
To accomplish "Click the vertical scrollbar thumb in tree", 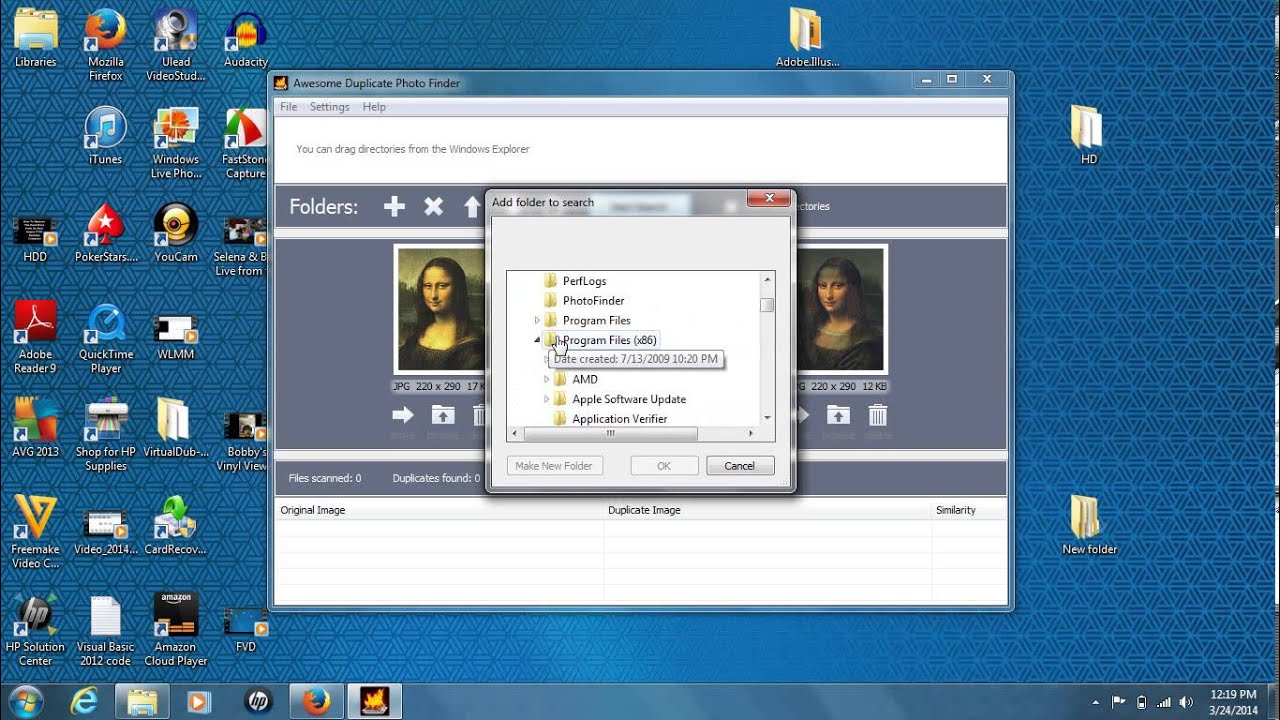I will 767,305.
